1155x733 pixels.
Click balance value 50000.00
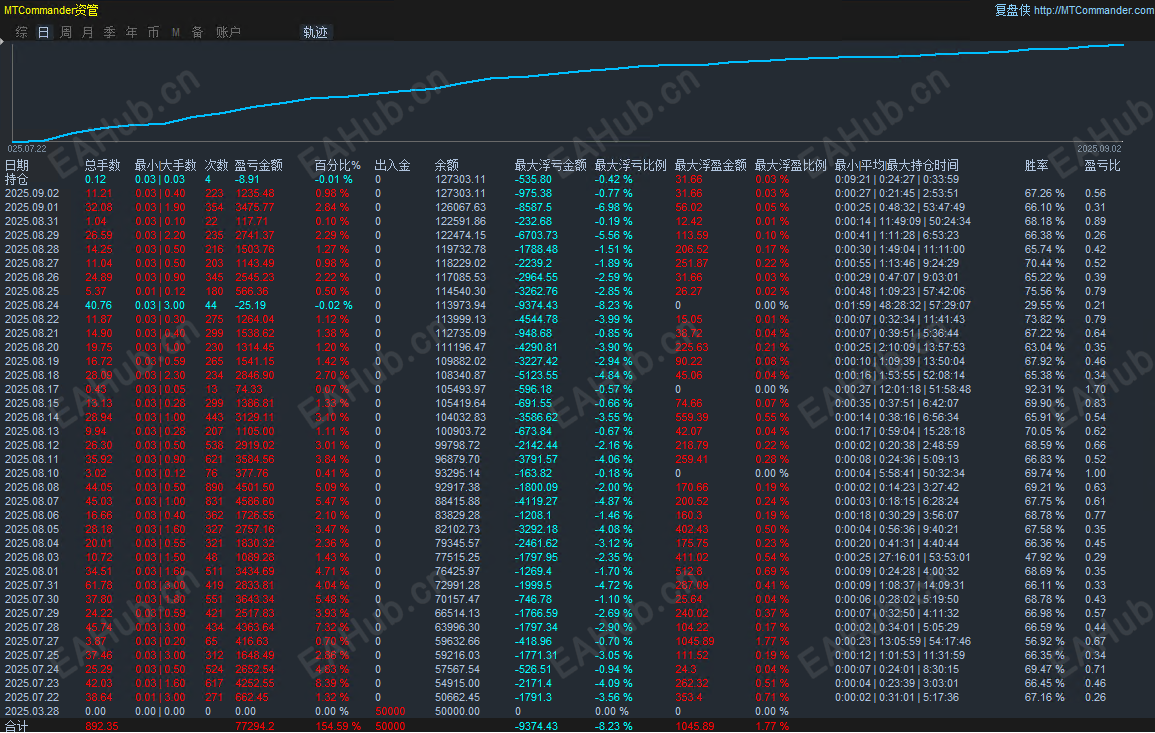[457, 712]
